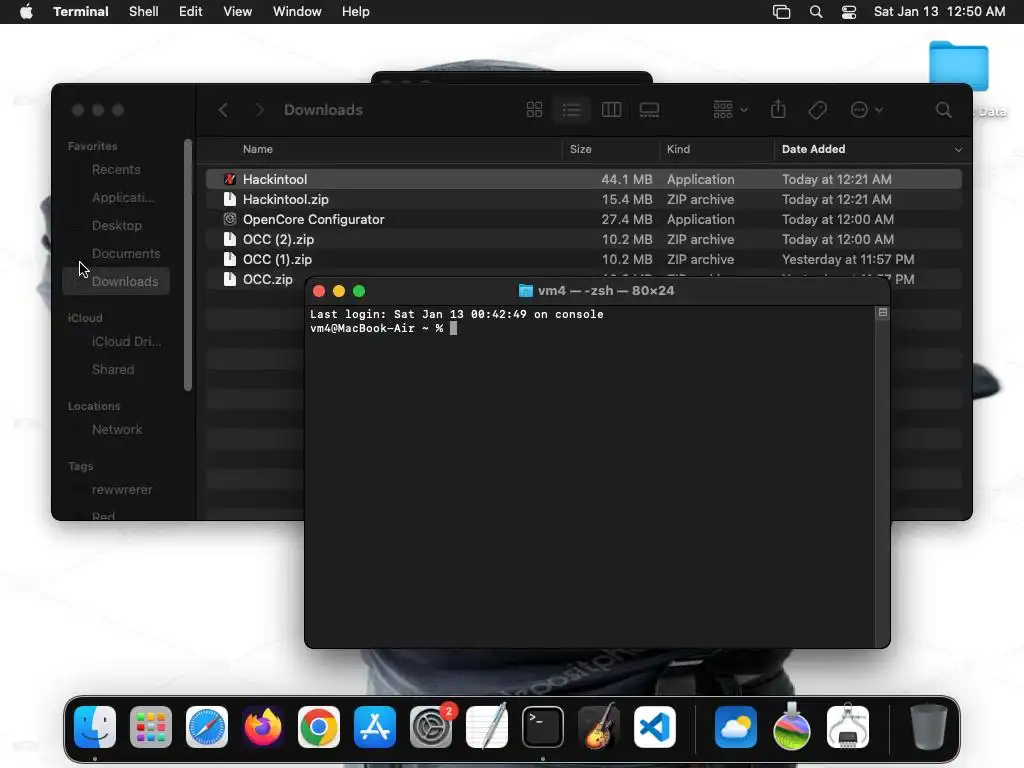Open Finder from the Dock

(x=95, y=727)
